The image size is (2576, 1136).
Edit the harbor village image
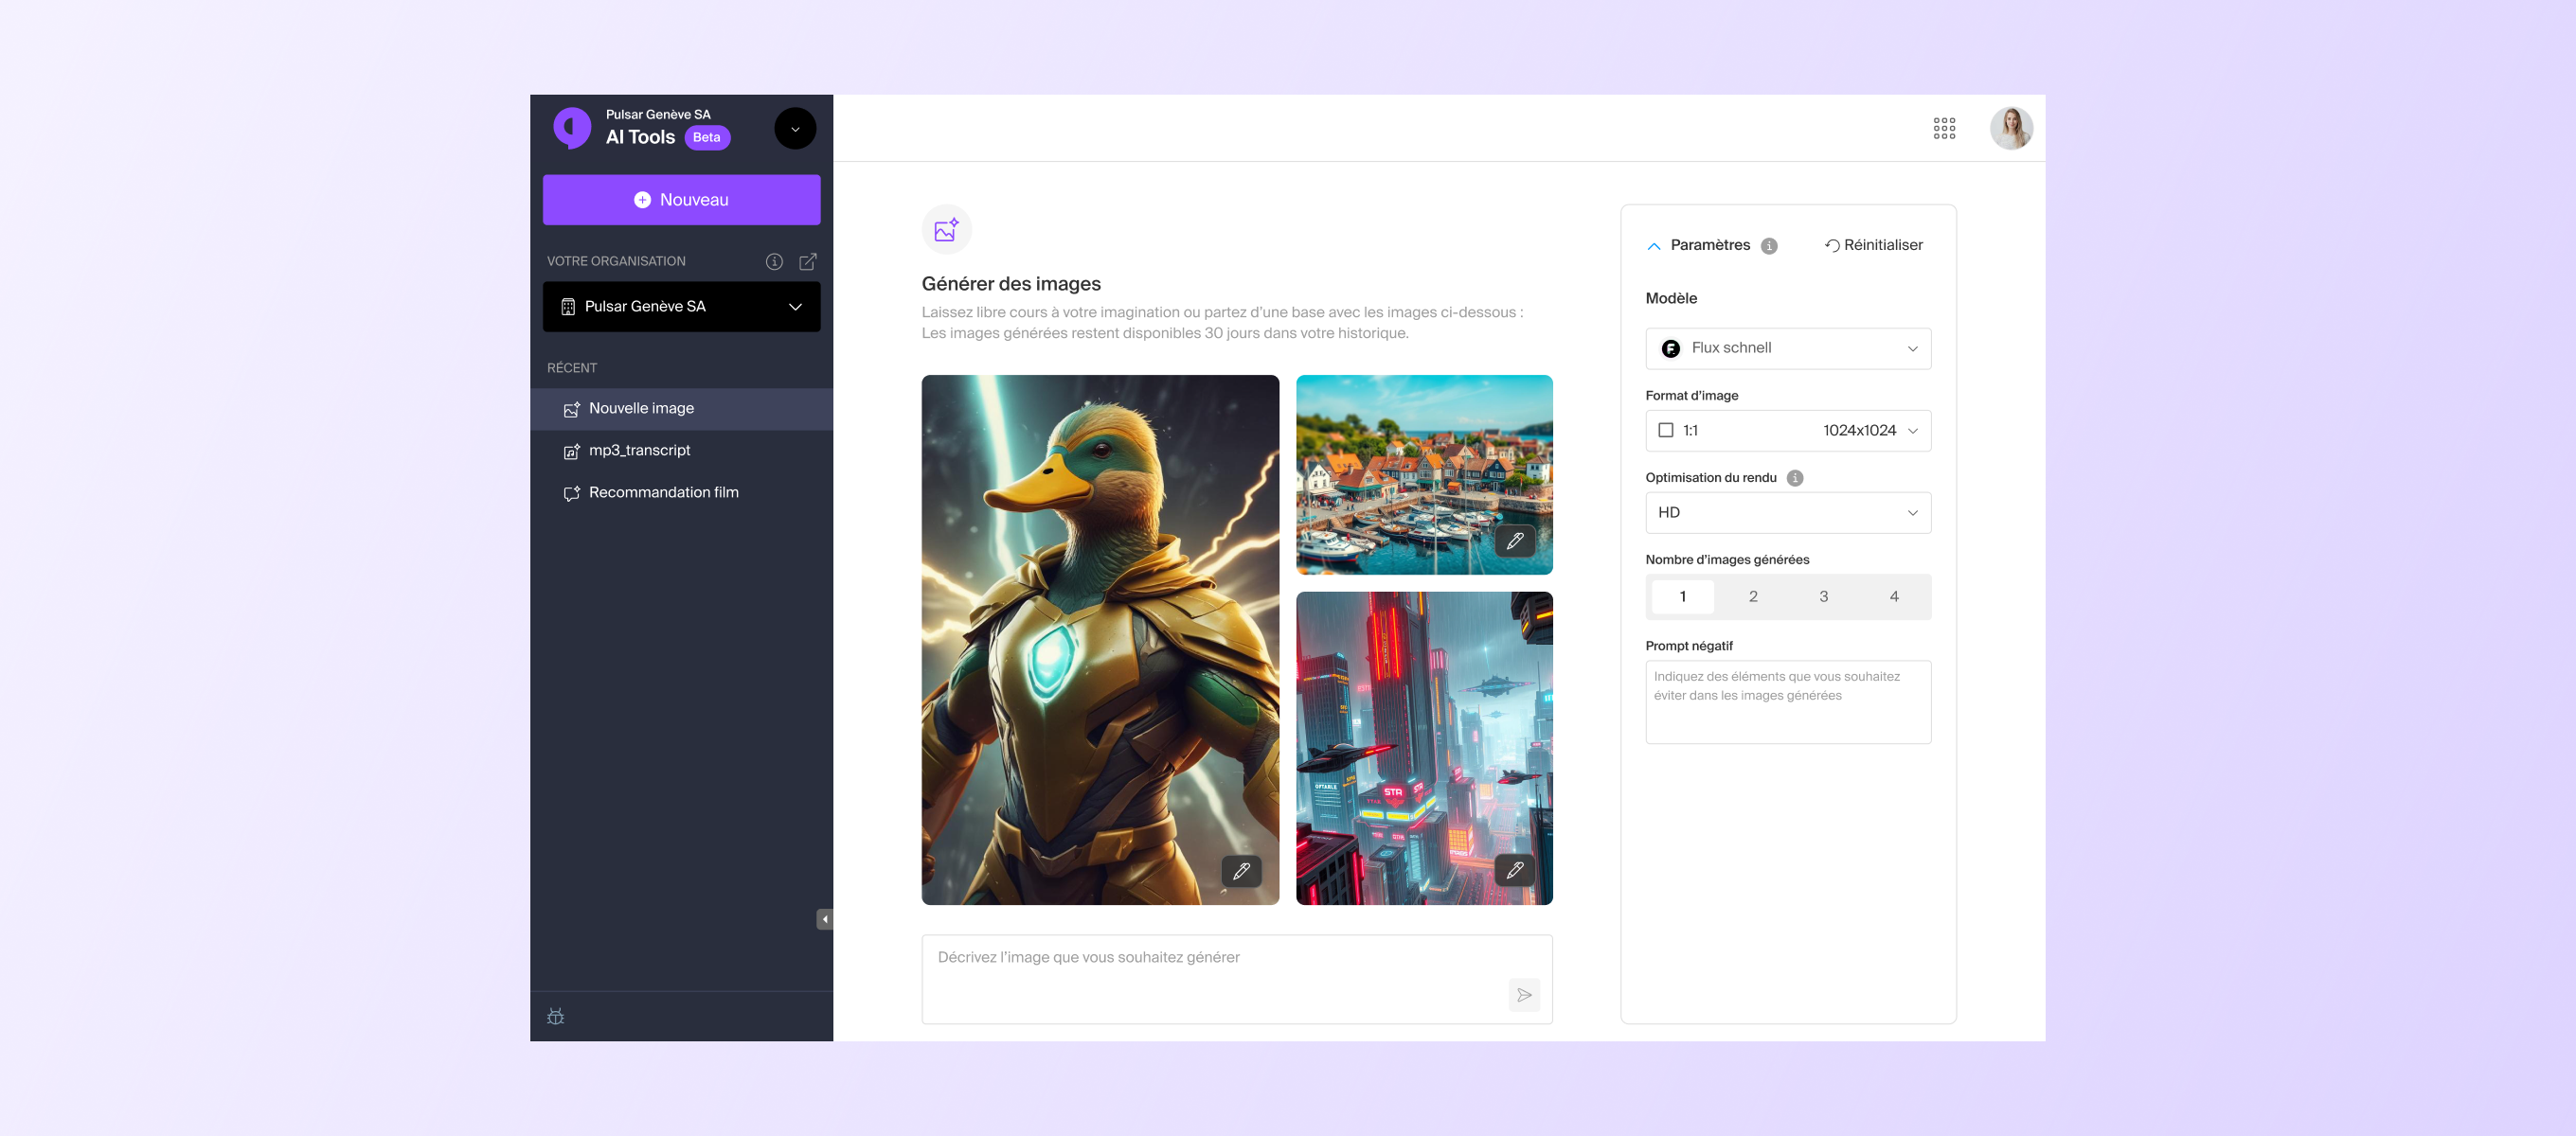click(x=1515, y=541)
